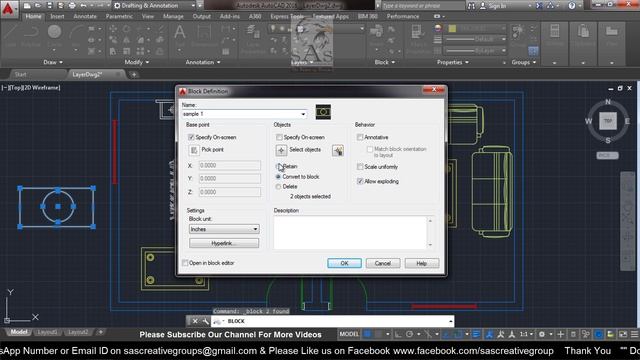Click the Undo arrow in Quick Access toolbar
This screenshot has height=360, width=640.
coord(83,6)
